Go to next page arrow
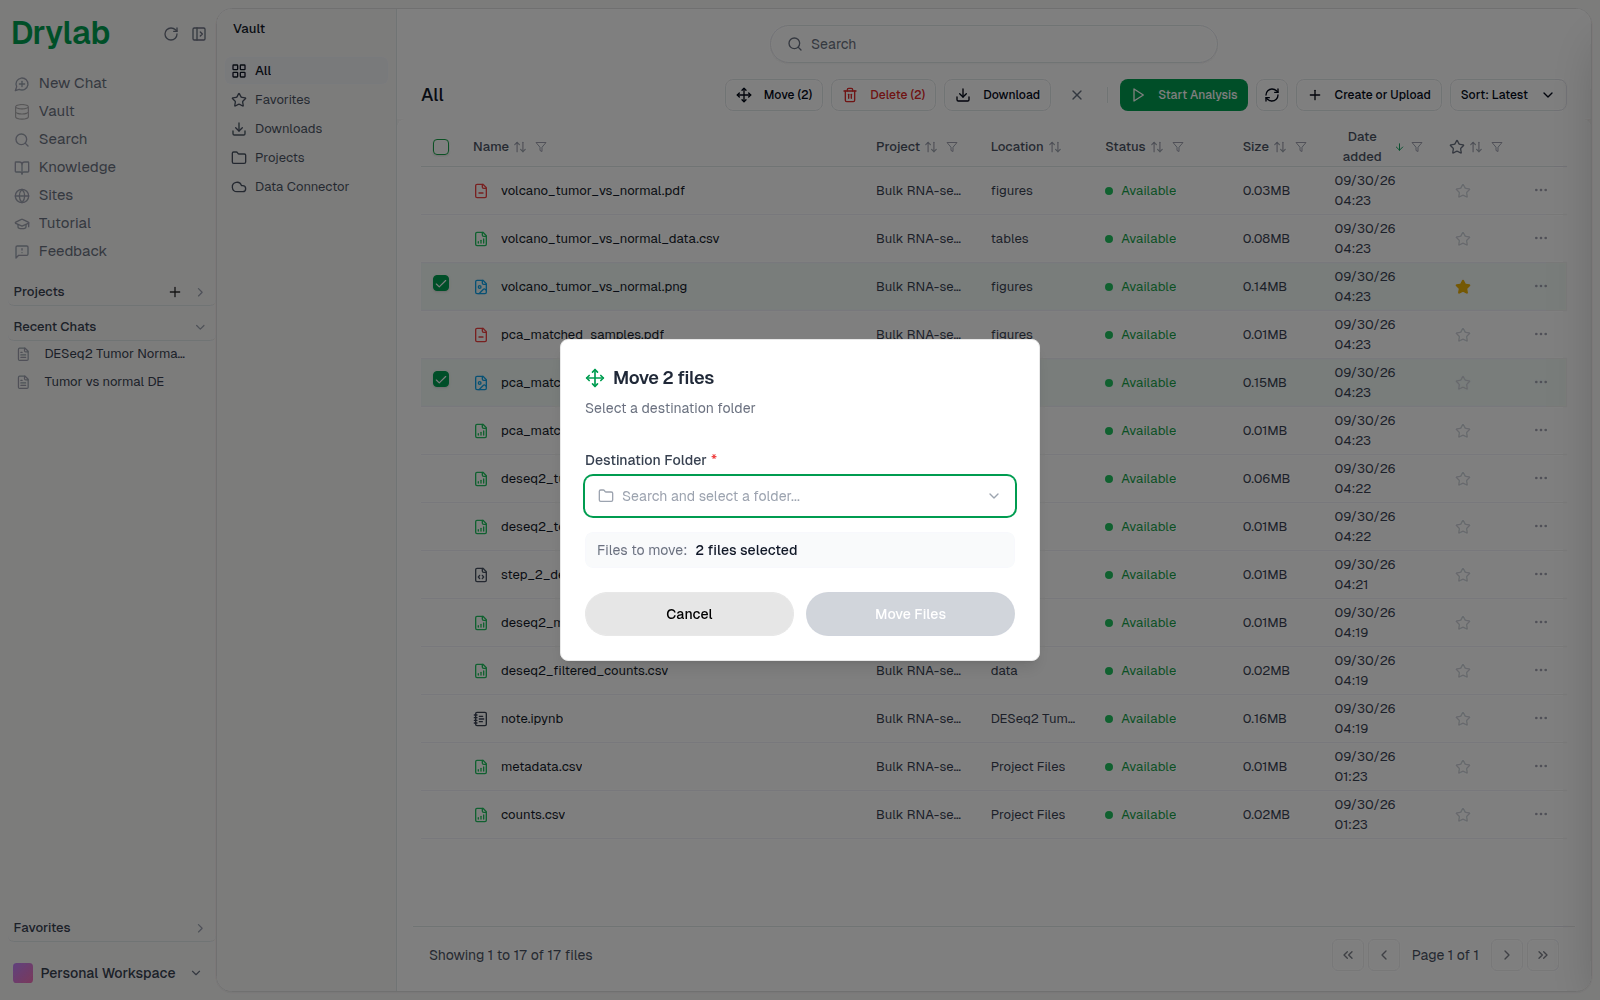 point(1507,955)
